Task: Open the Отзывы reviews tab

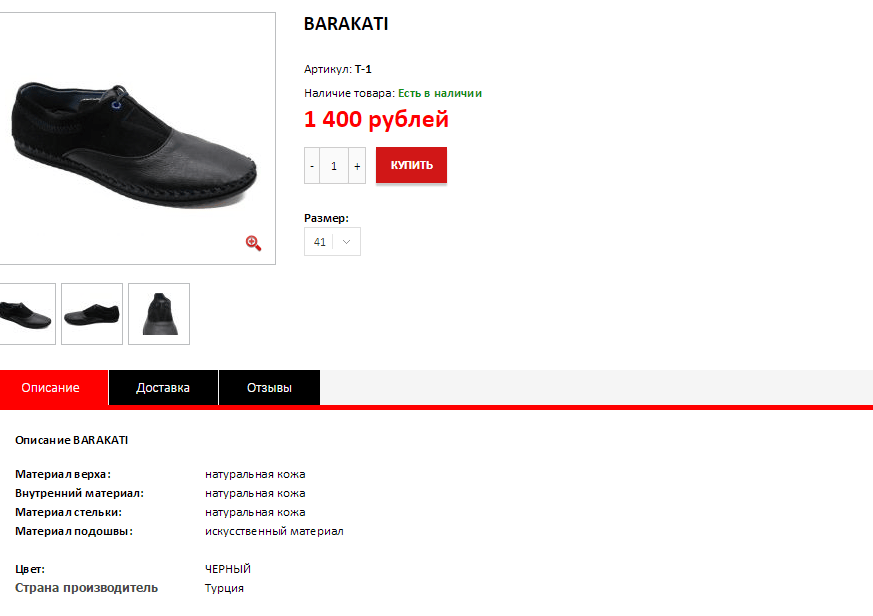Action: point(269,388)
